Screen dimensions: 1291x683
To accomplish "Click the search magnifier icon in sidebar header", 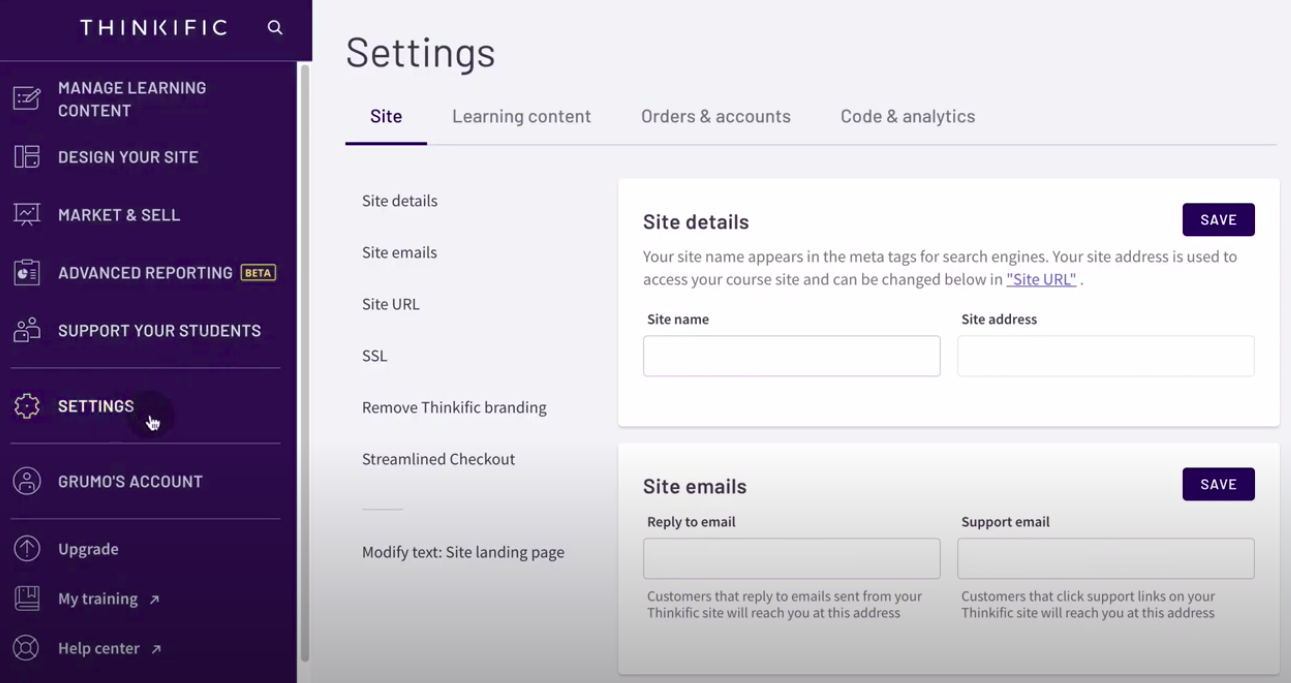I will tap(275, 28).
